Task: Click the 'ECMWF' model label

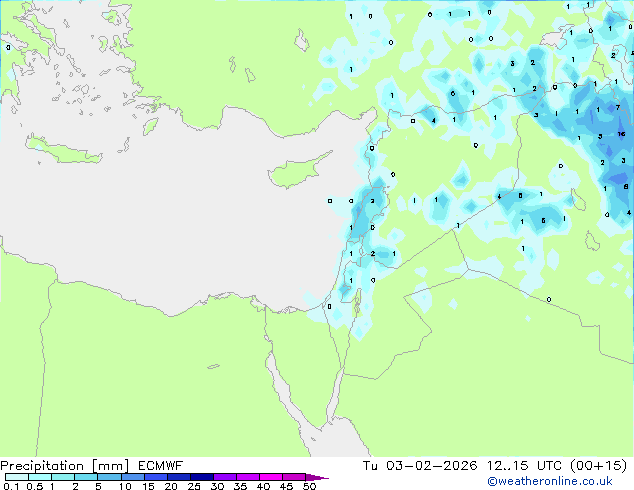Action: coord(160,466)
